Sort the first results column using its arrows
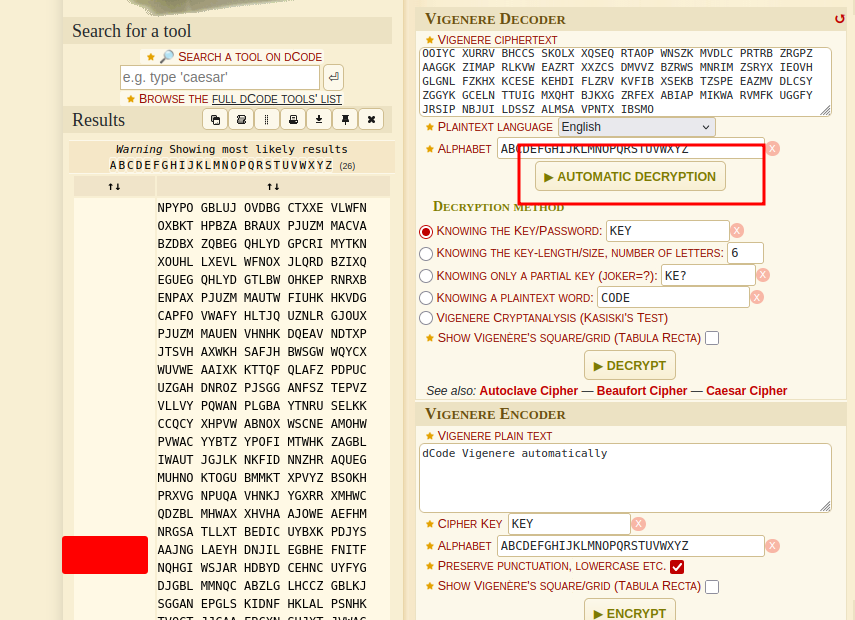855x620 pixels. 114,186
